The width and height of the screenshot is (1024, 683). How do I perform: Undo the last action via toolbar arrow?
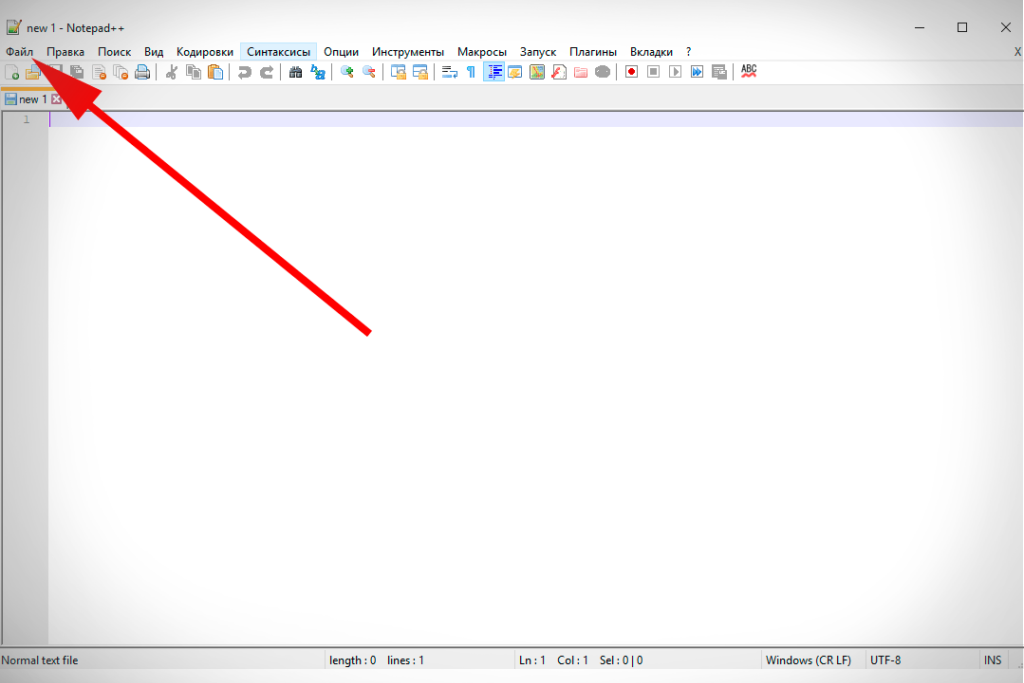(245, 72)
